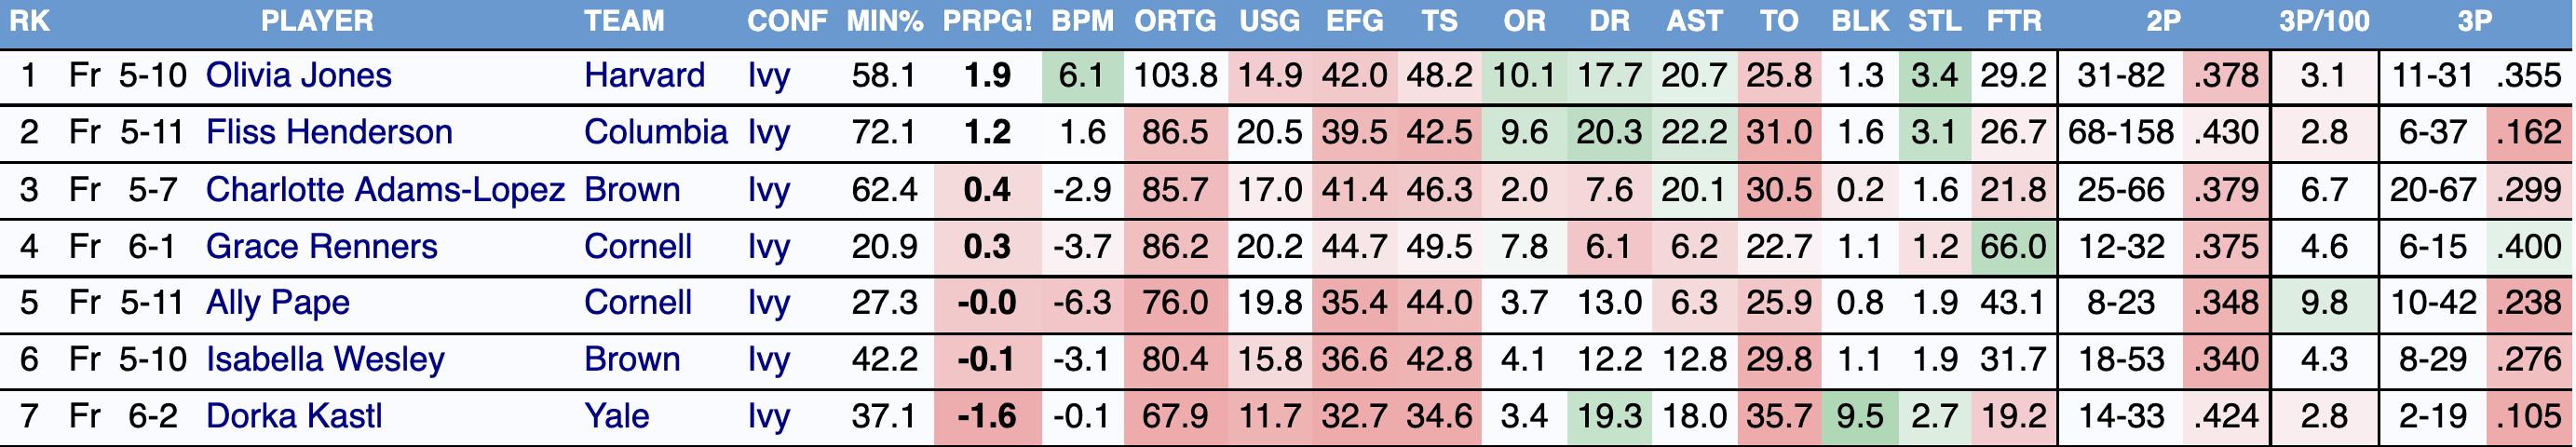Screen dimensions: 2576x447
Task: Open the Columbia team page
Action: click(655, 132)
